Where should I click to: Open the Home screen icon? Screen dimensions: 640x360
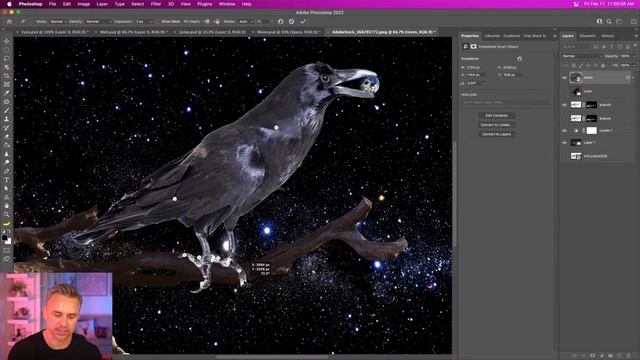(x=9, y=22)
